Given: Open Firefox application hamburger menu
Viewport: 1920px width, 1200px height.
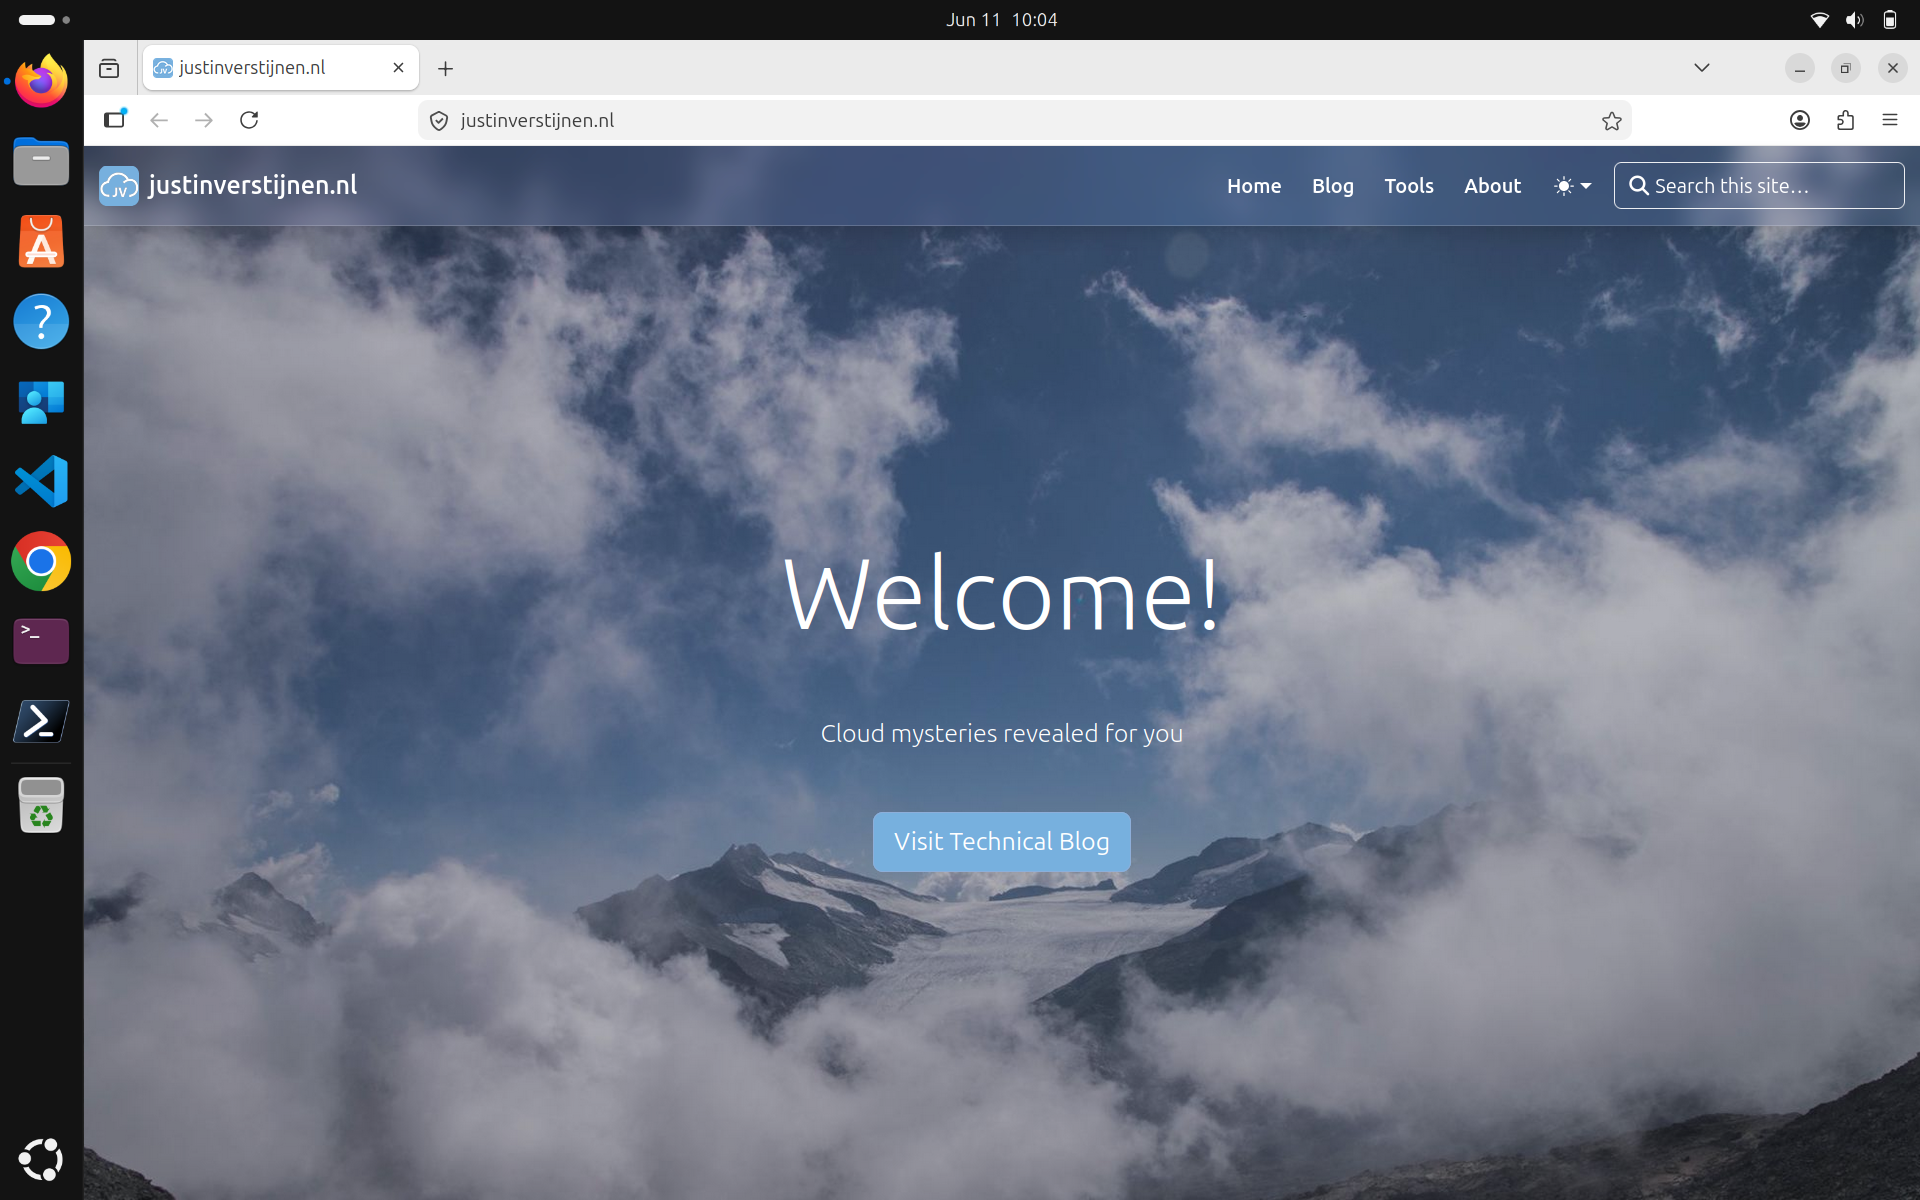Looking at the screenshot, I should pos(1890,120).
